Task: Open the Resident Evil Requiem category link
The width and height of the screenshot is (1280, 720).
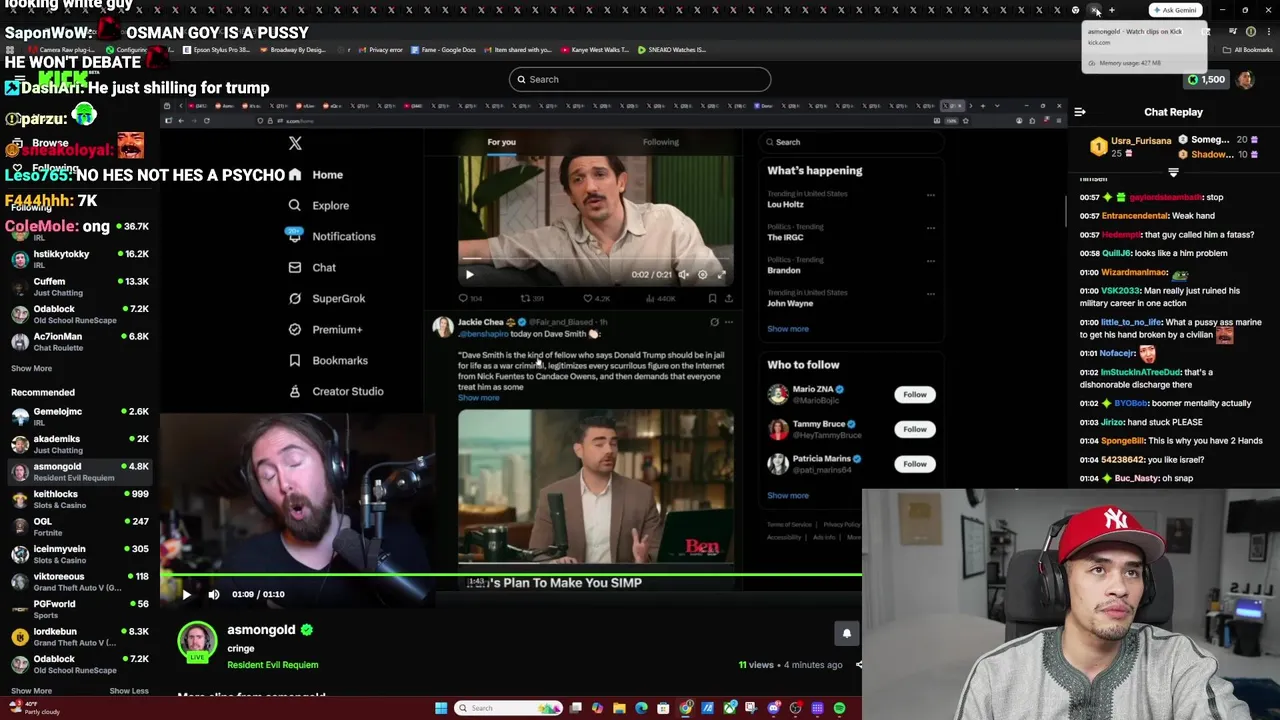Action: pos(272,665)
